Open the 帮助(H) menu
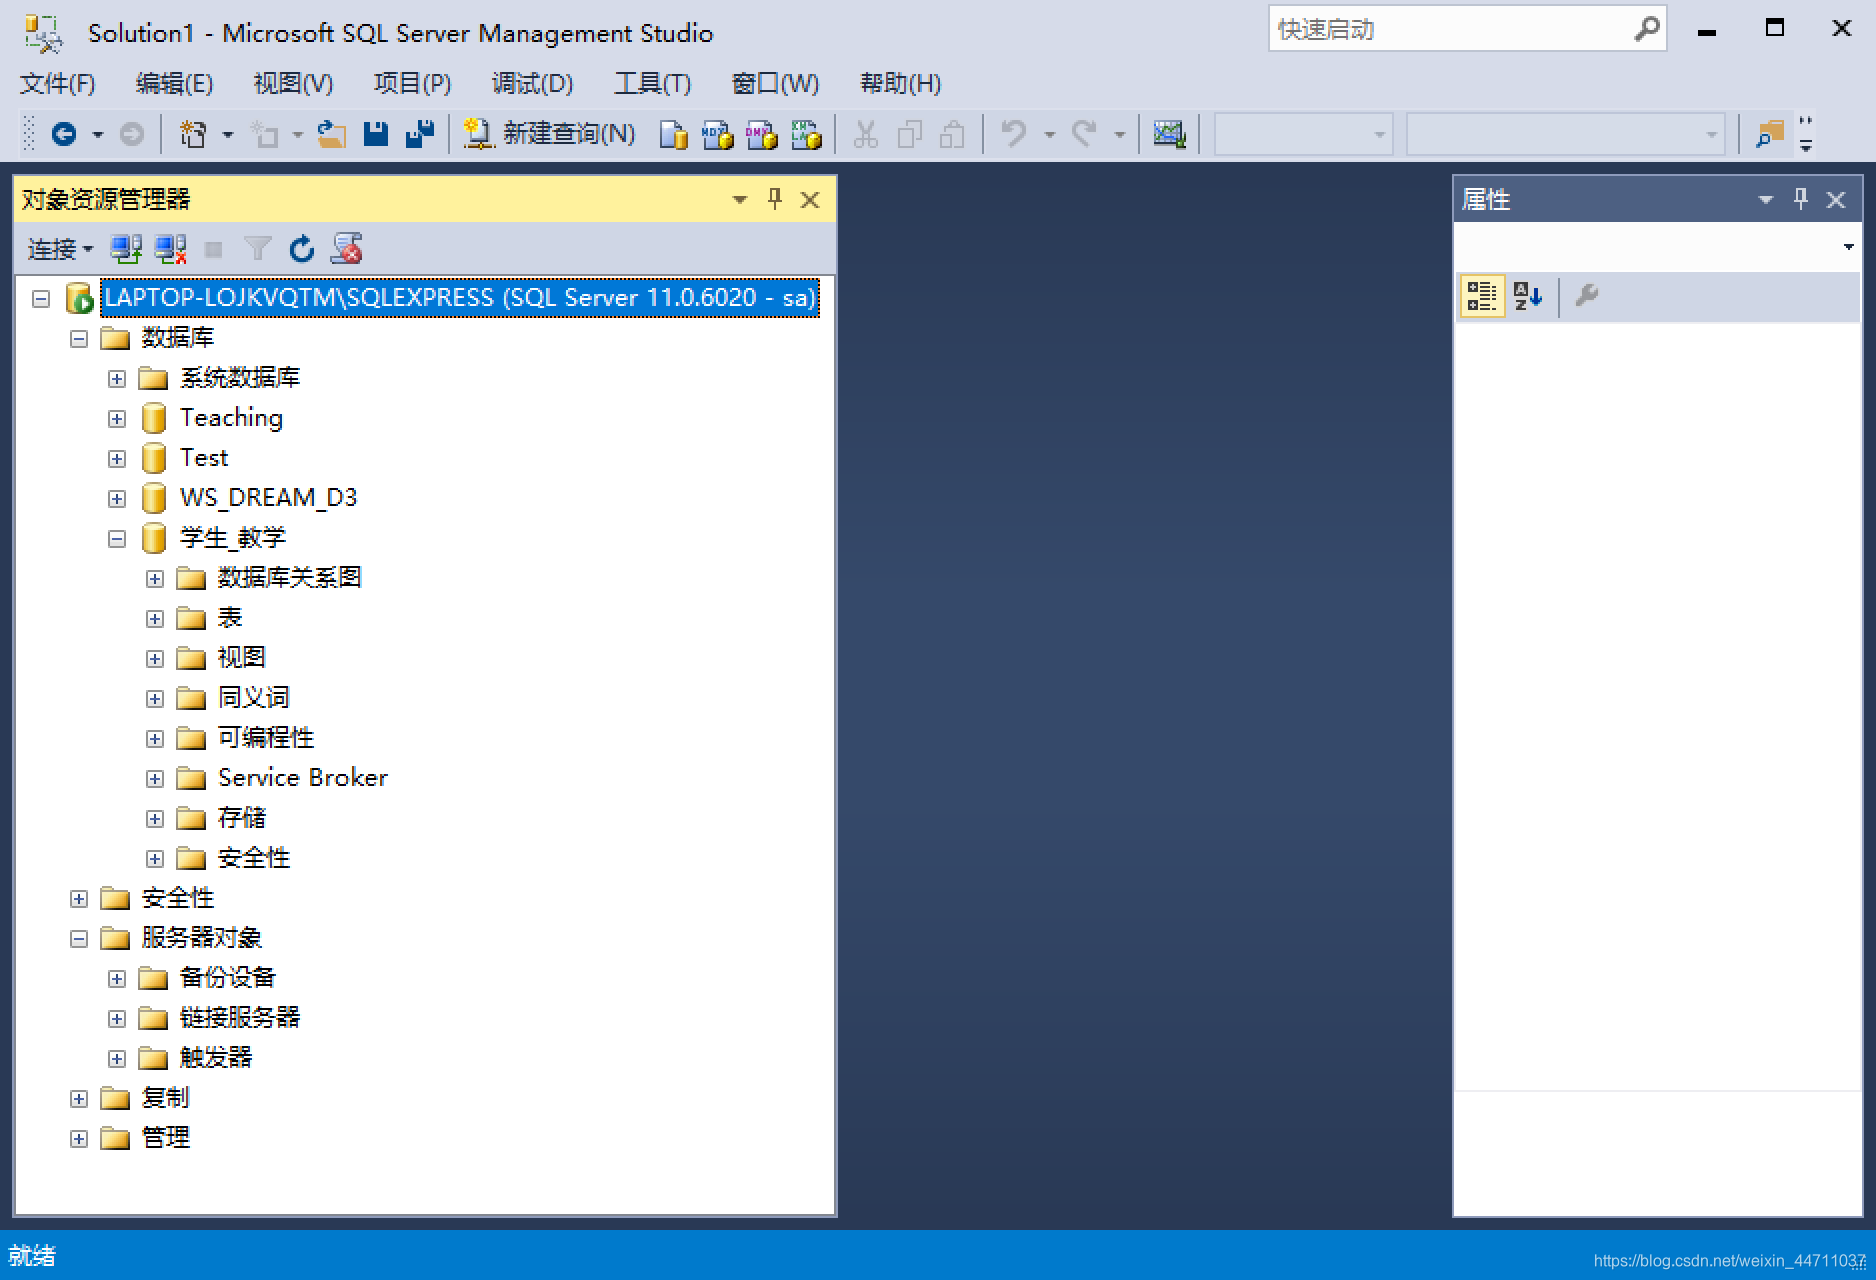This screenshot has width=1876, height=1280. pyautogui.click(x=901, y=83)
